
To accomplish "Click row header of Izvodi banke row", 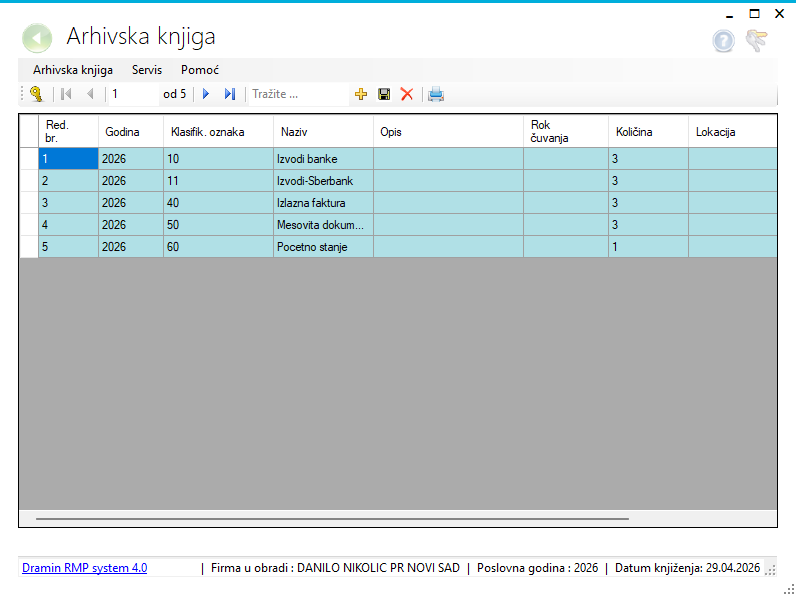I will click(x=29, y=159).
